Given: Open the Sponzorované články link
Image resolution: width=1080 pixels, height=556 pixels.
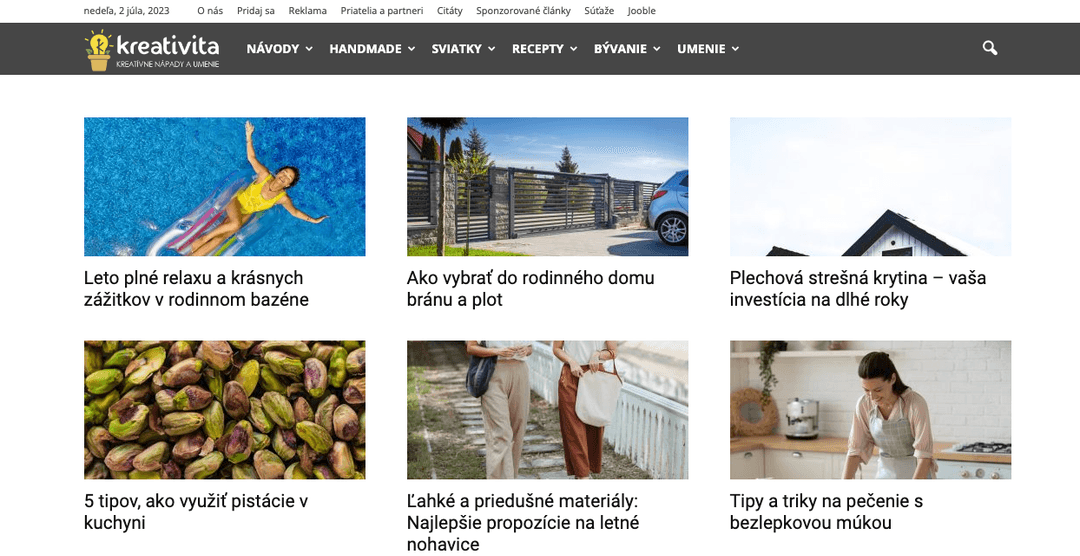Looking at the screenshot, I should (523, 11).
